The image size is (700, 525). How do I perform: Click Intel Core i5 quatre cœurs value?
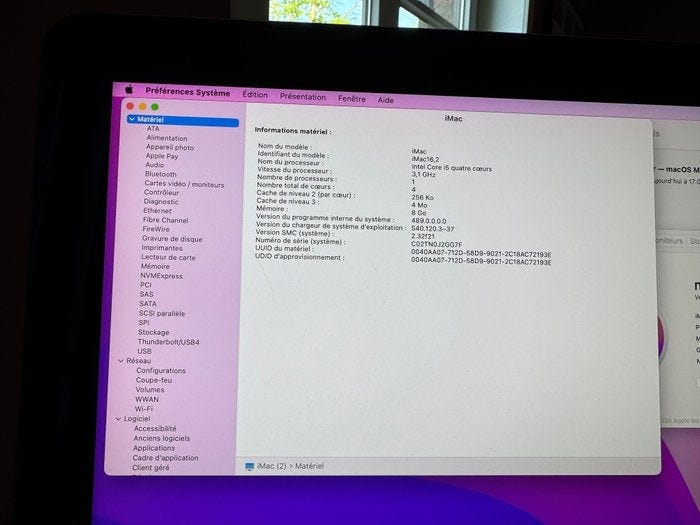pos(451,168)
